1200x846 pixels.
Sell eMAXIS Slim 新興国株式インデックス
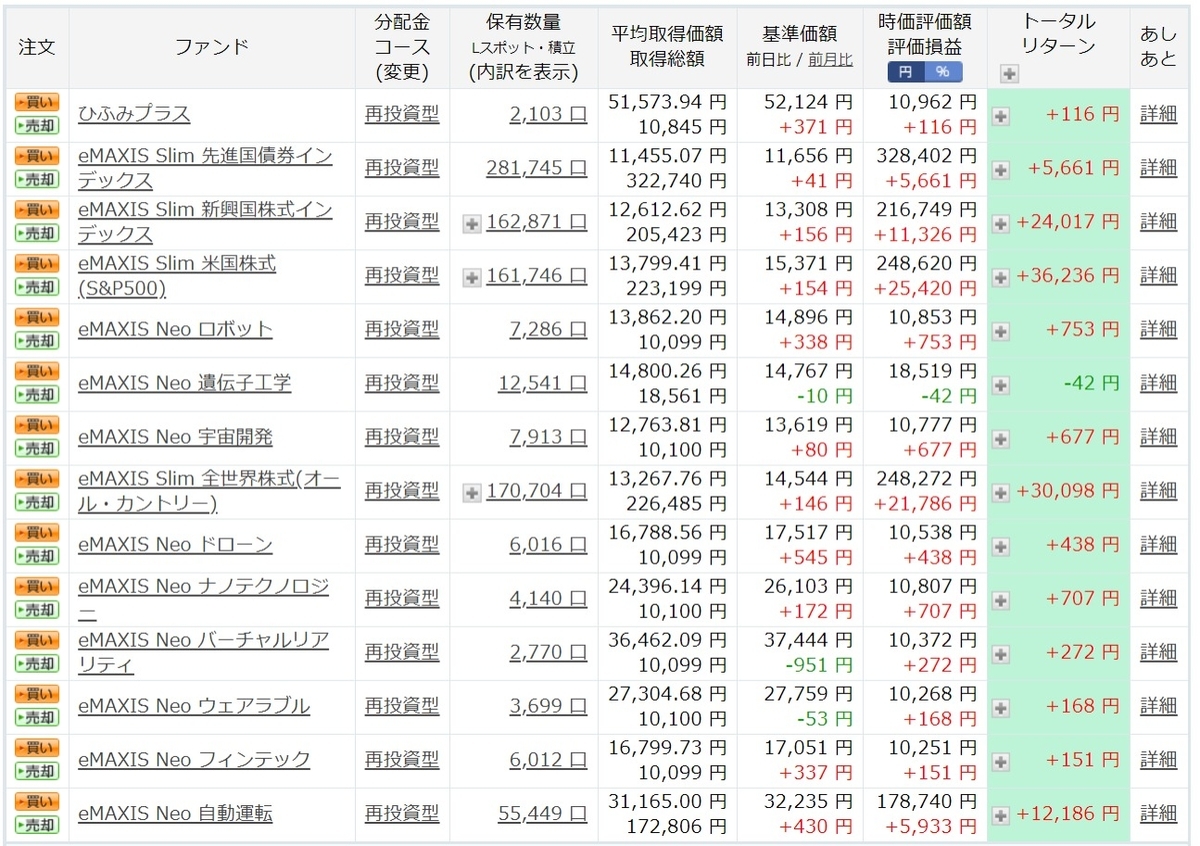[x=37, y=234]
